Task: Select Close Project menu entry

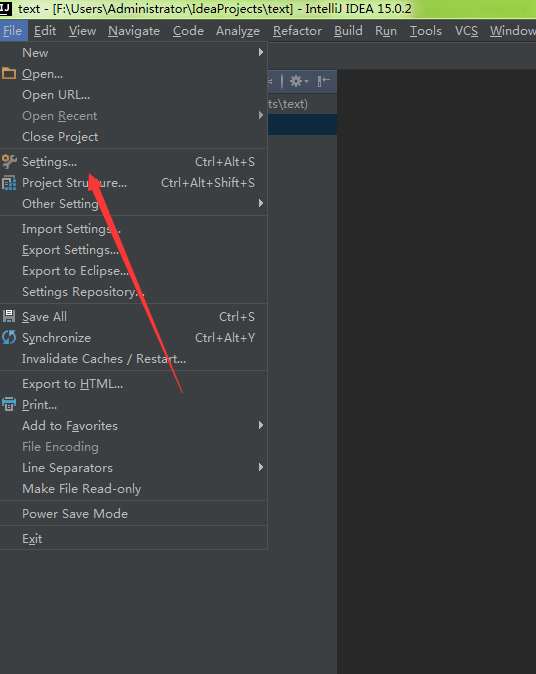Action: (x=133, y=137)
